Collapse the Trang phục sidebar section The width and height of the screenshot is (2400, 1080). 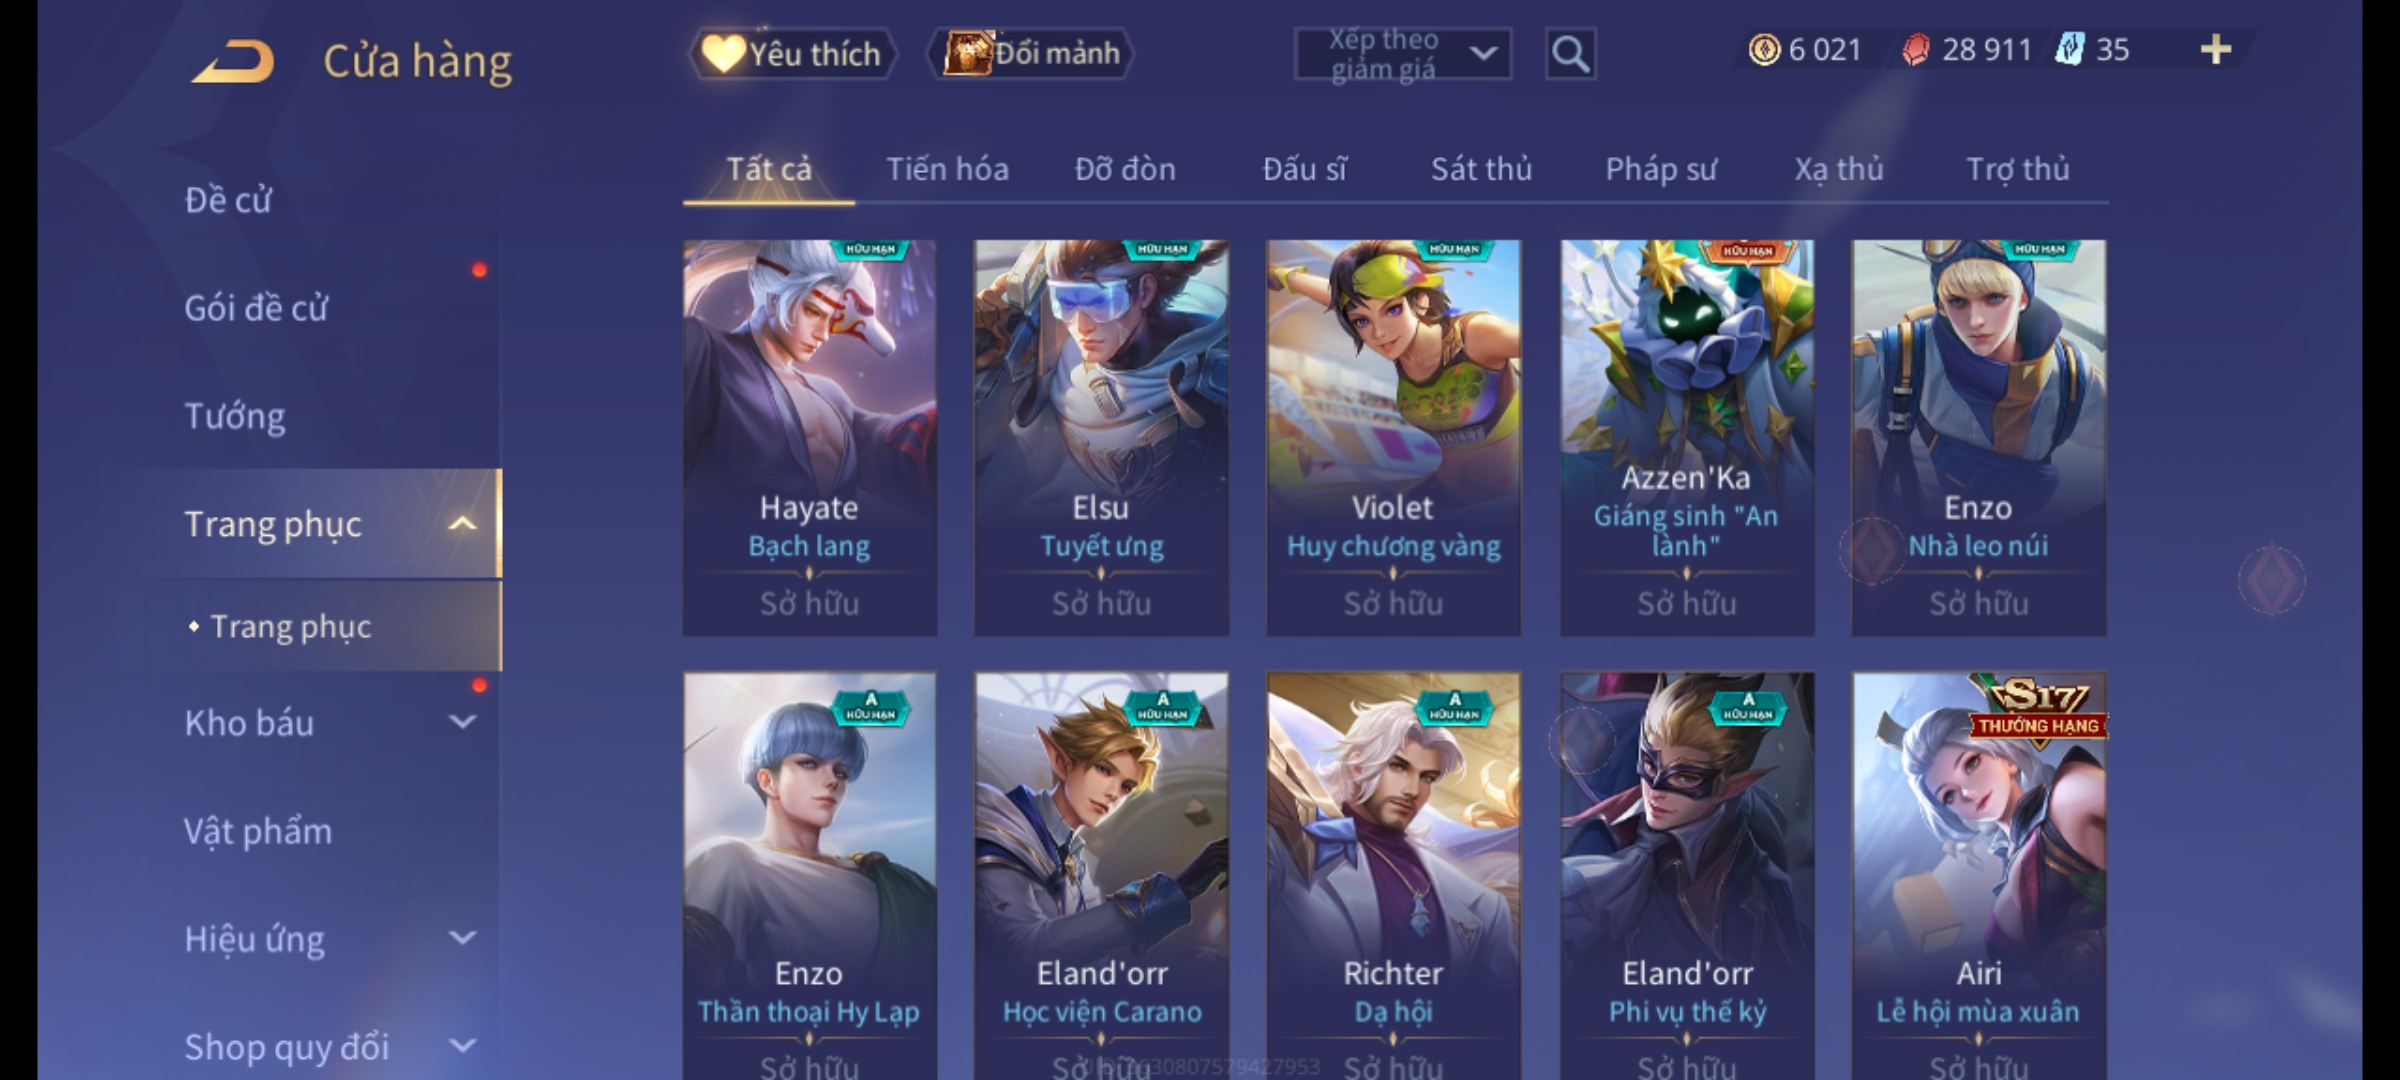[x=462, y=523]
